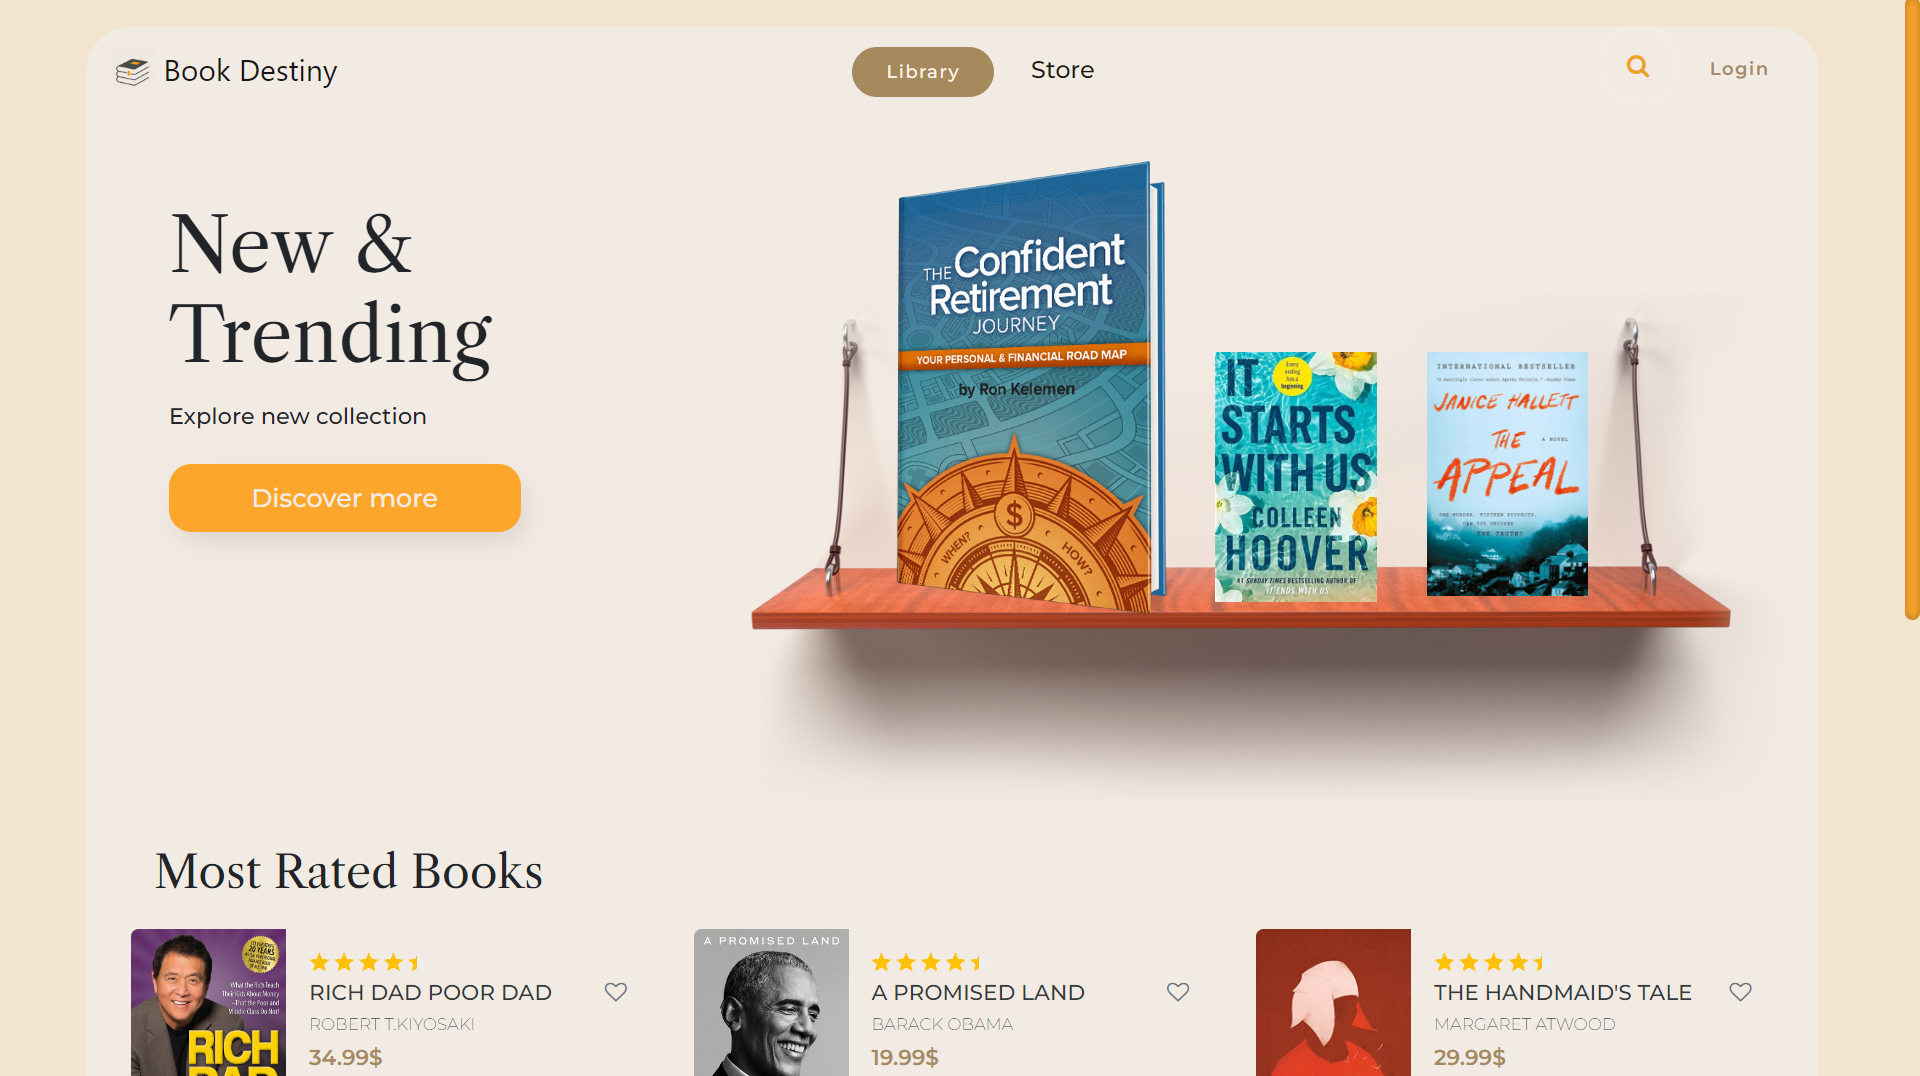Click the star rating for Rich Dad Poor Dad
Screen dimensions: 1920x1076
tap(365, 963)
